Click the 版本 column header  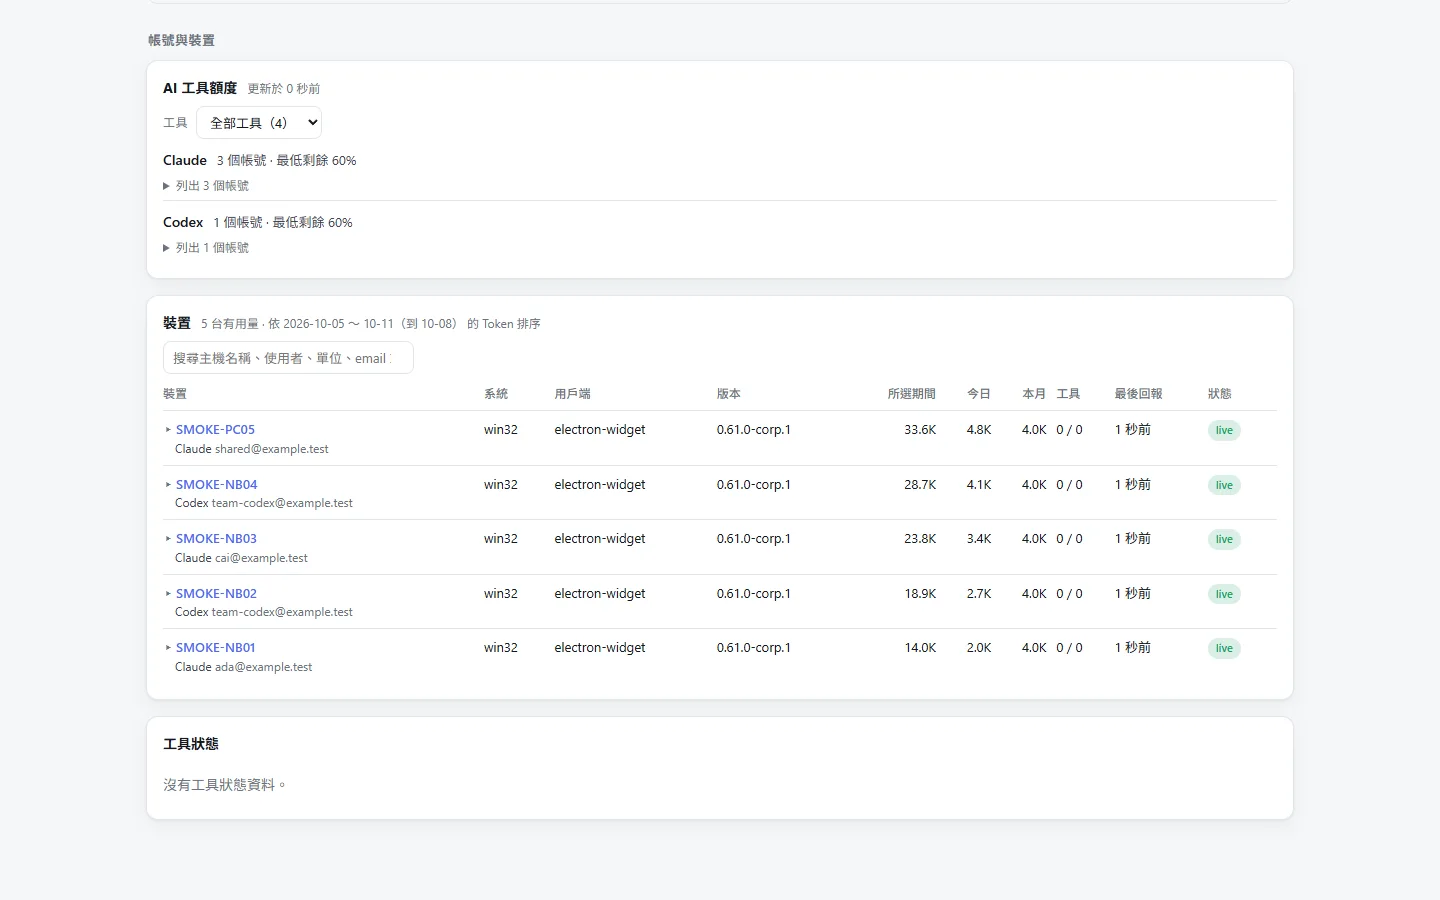click(x=728, y=394)
